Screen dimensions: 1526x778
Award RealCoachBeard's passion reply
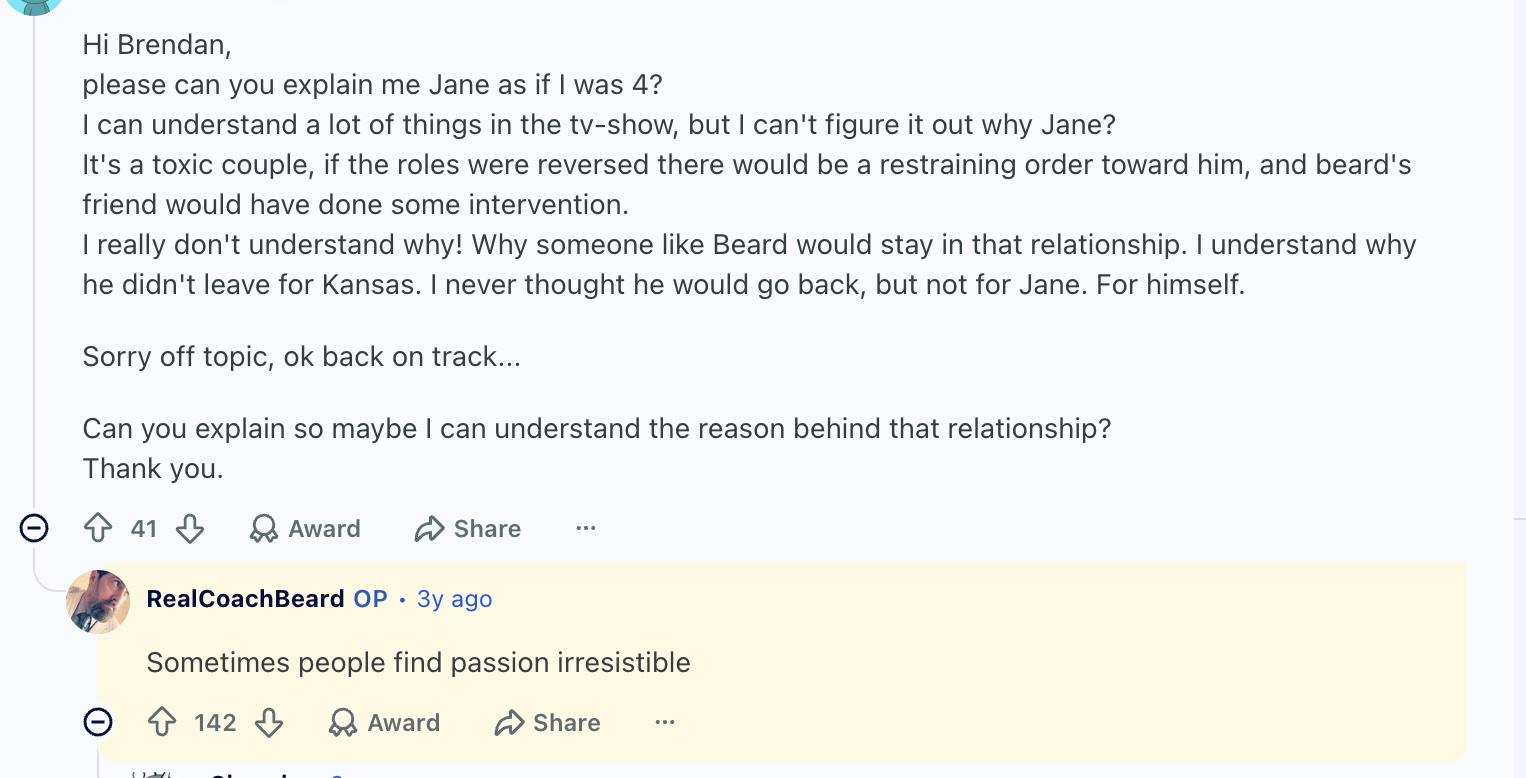pos(384,722)
